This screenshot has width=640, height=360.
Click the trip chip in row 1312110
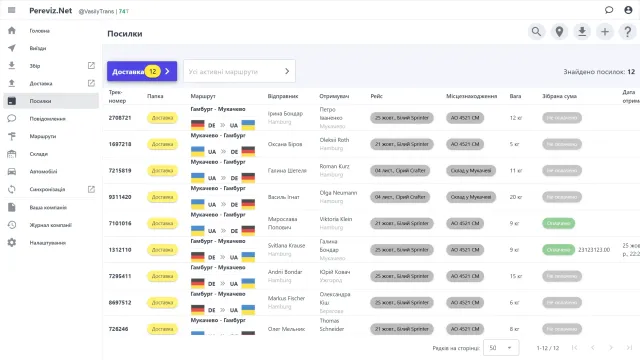[402, 250]
